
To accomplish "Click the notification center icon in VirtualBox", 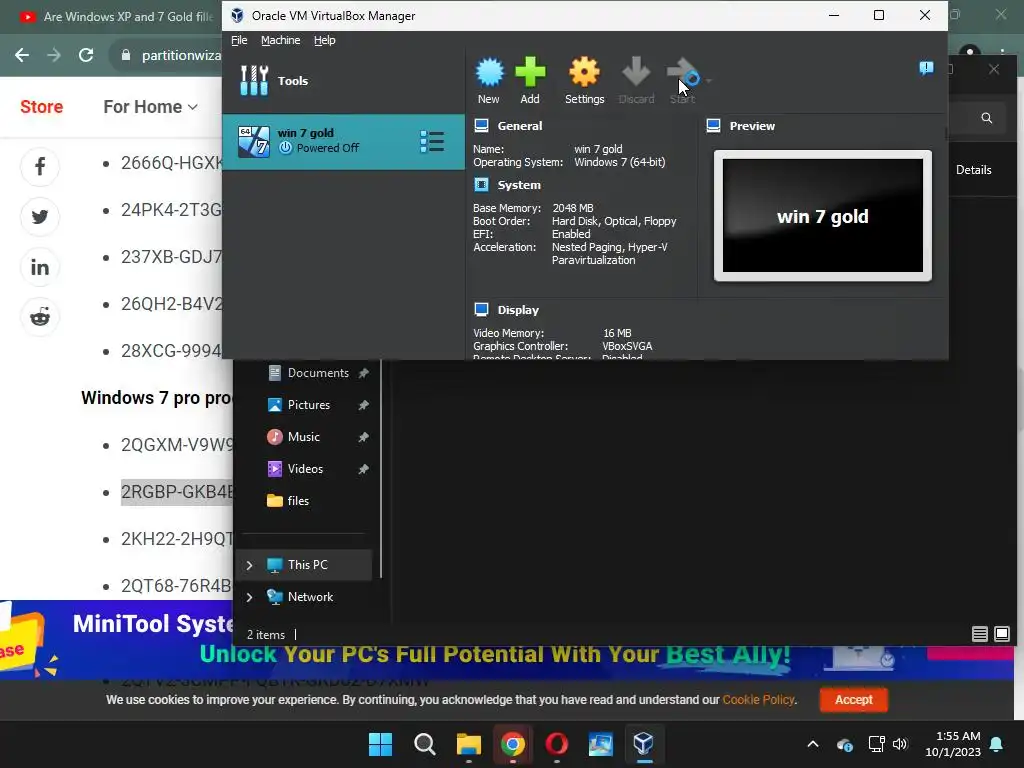I will tap(926, 68).
